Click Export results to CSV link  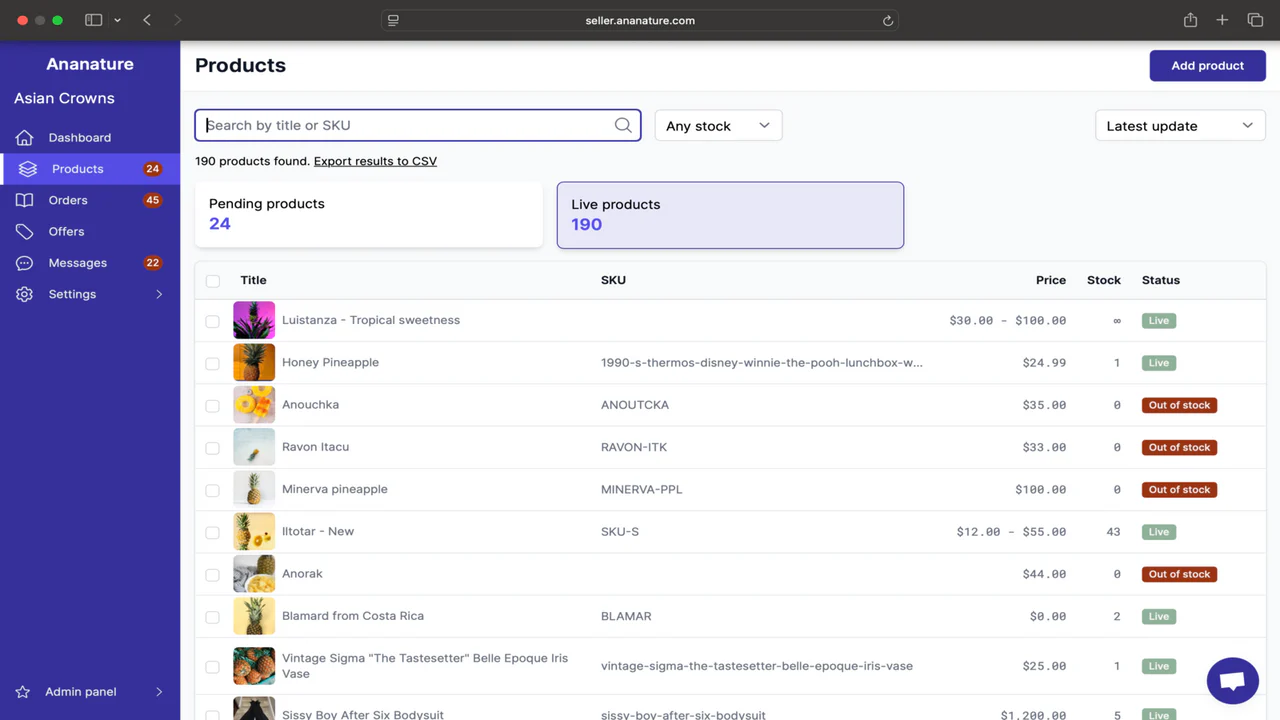point(375,161)
